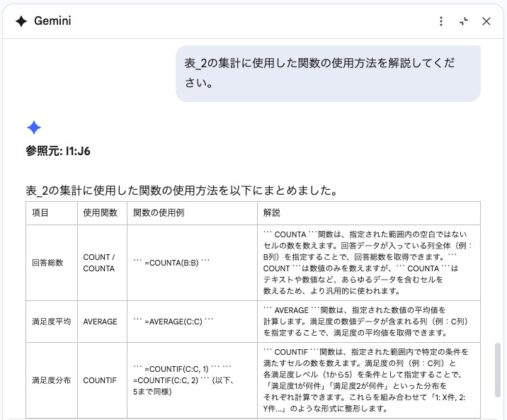The image size is (507, 420).
Task: Open the Gemini panel three-dot options menu
Action: click(x=441, y=21)
